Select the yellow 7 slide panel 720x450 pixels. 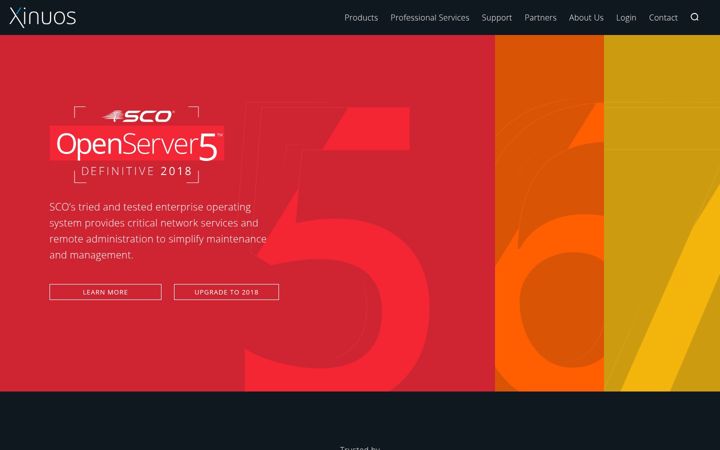pos(662,213)
